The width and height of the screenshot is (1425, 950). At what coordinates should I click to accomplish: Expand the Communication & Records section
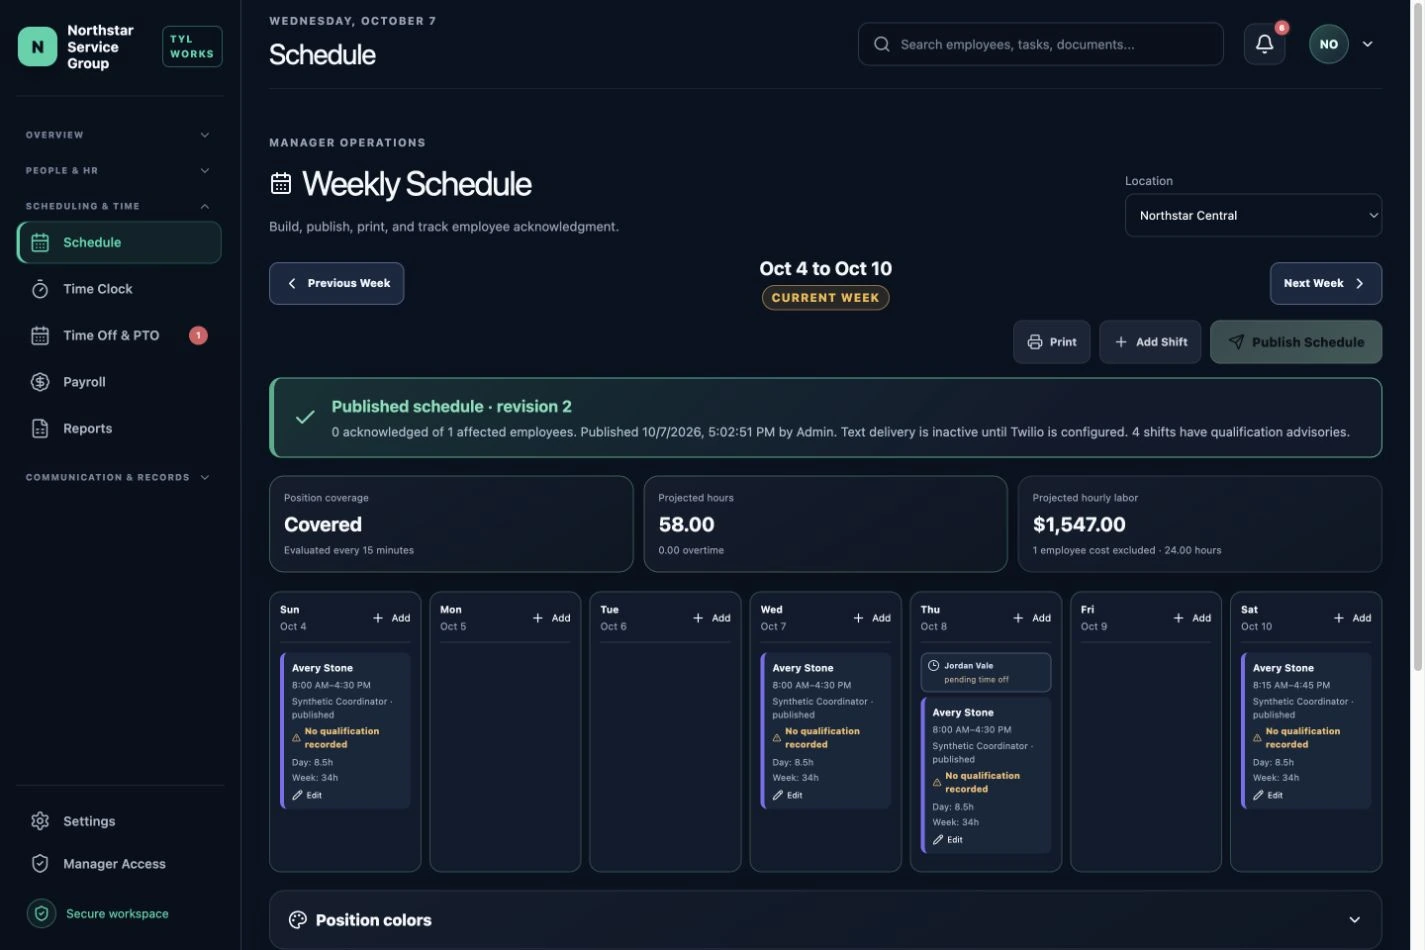point(119,478)
